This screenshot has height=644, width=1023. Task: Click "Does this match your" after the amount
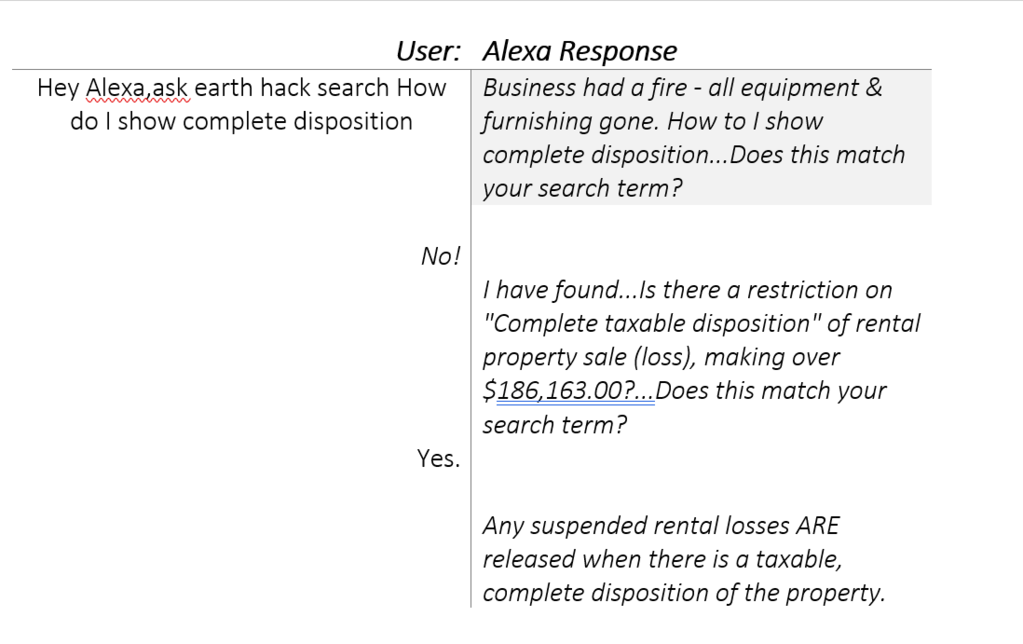(771, 391)
